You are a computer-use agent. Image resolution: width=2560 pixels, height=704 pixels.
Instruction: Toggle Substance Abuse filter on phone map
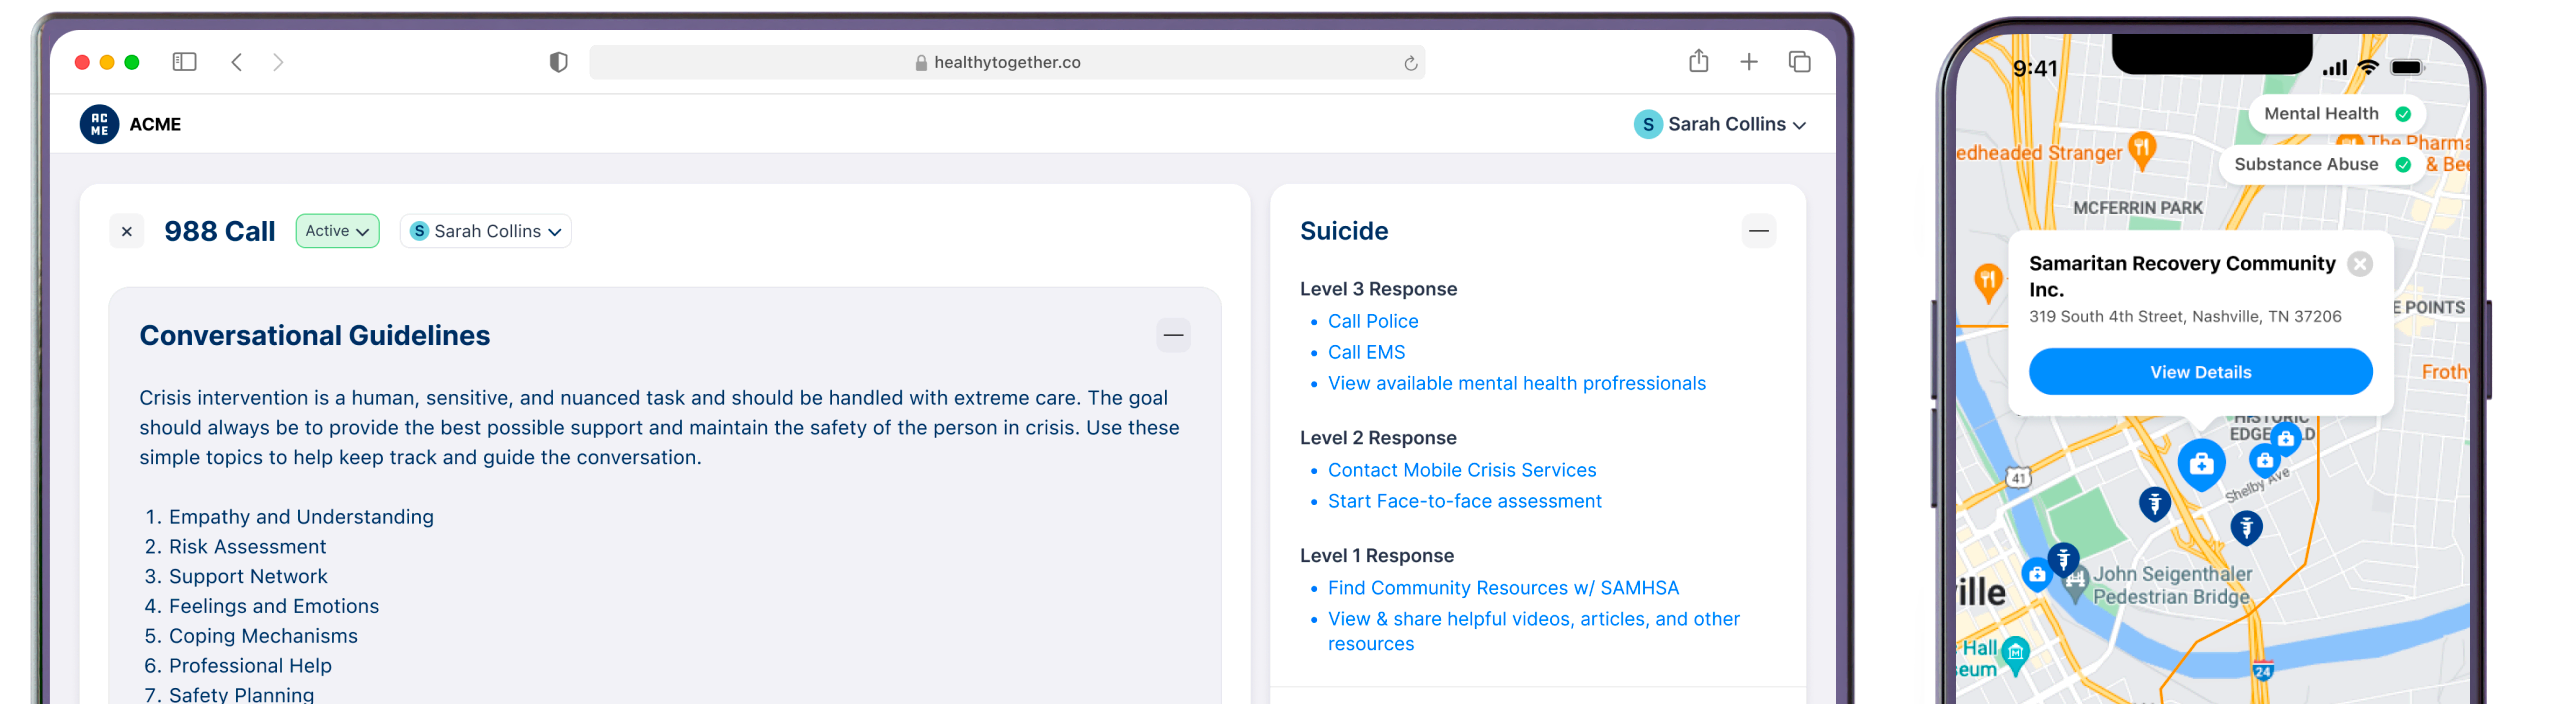(x=2322, y=165)
